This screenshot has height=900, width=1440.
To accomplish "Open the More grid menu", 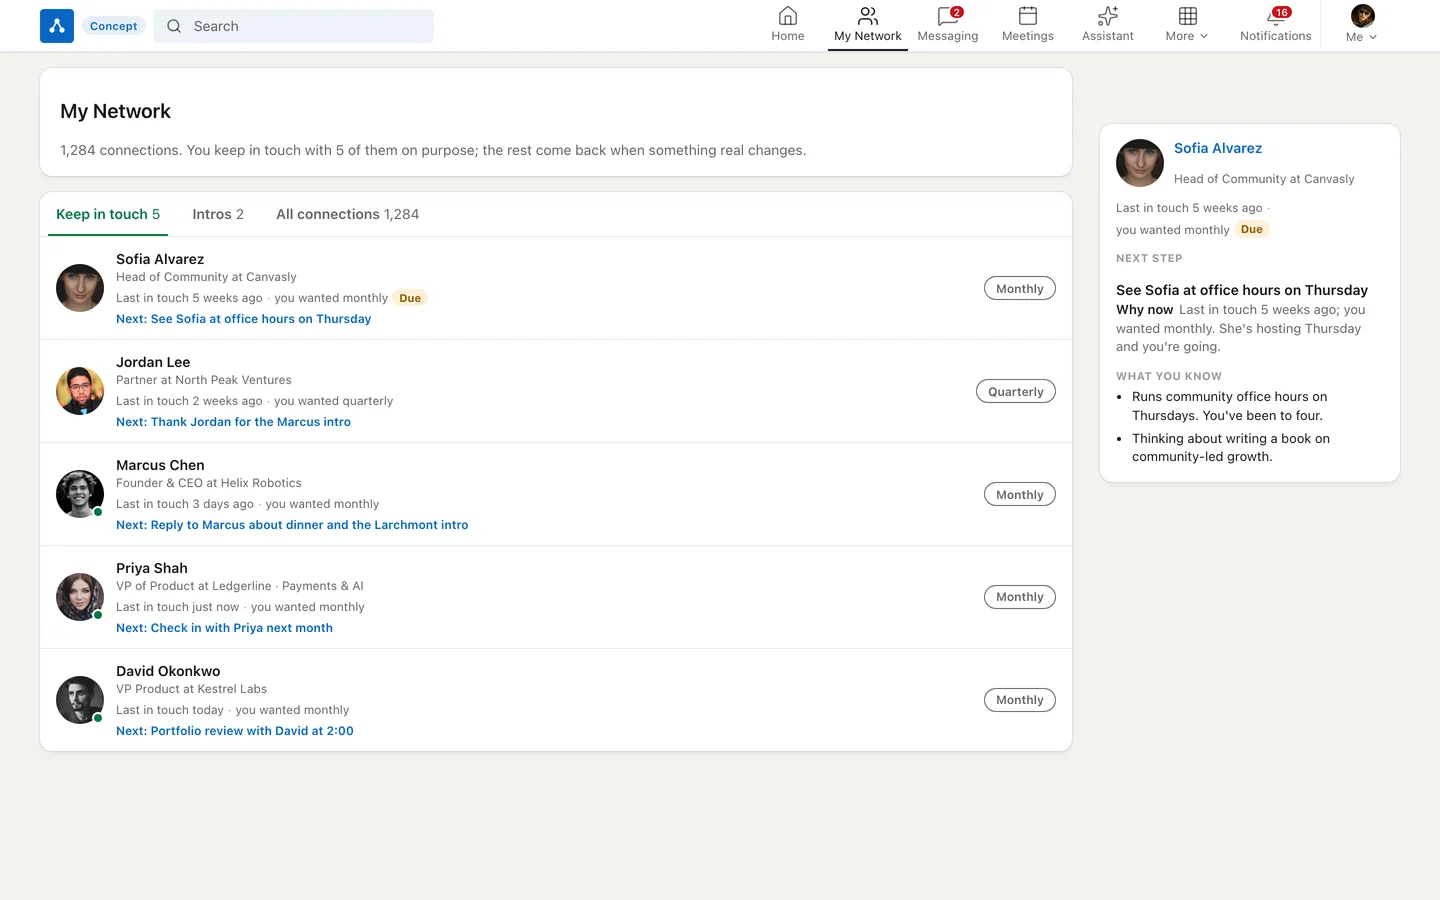I will (x=1187, y=25).
